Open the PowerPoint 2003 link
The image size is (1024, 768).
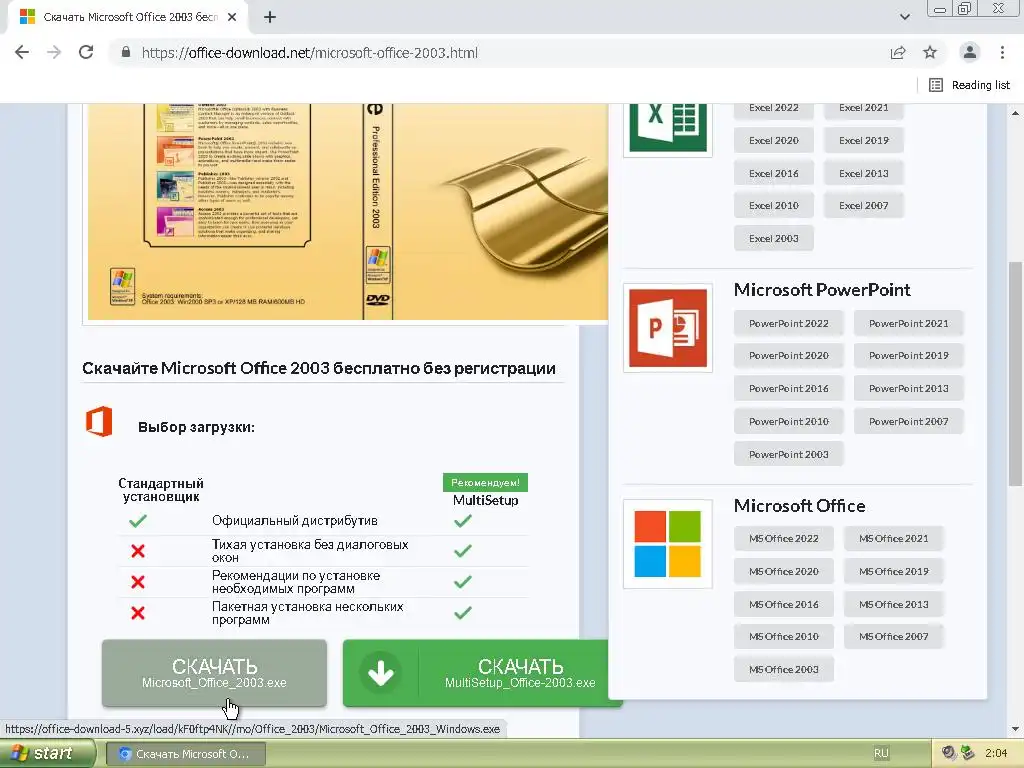click(788, 454)
